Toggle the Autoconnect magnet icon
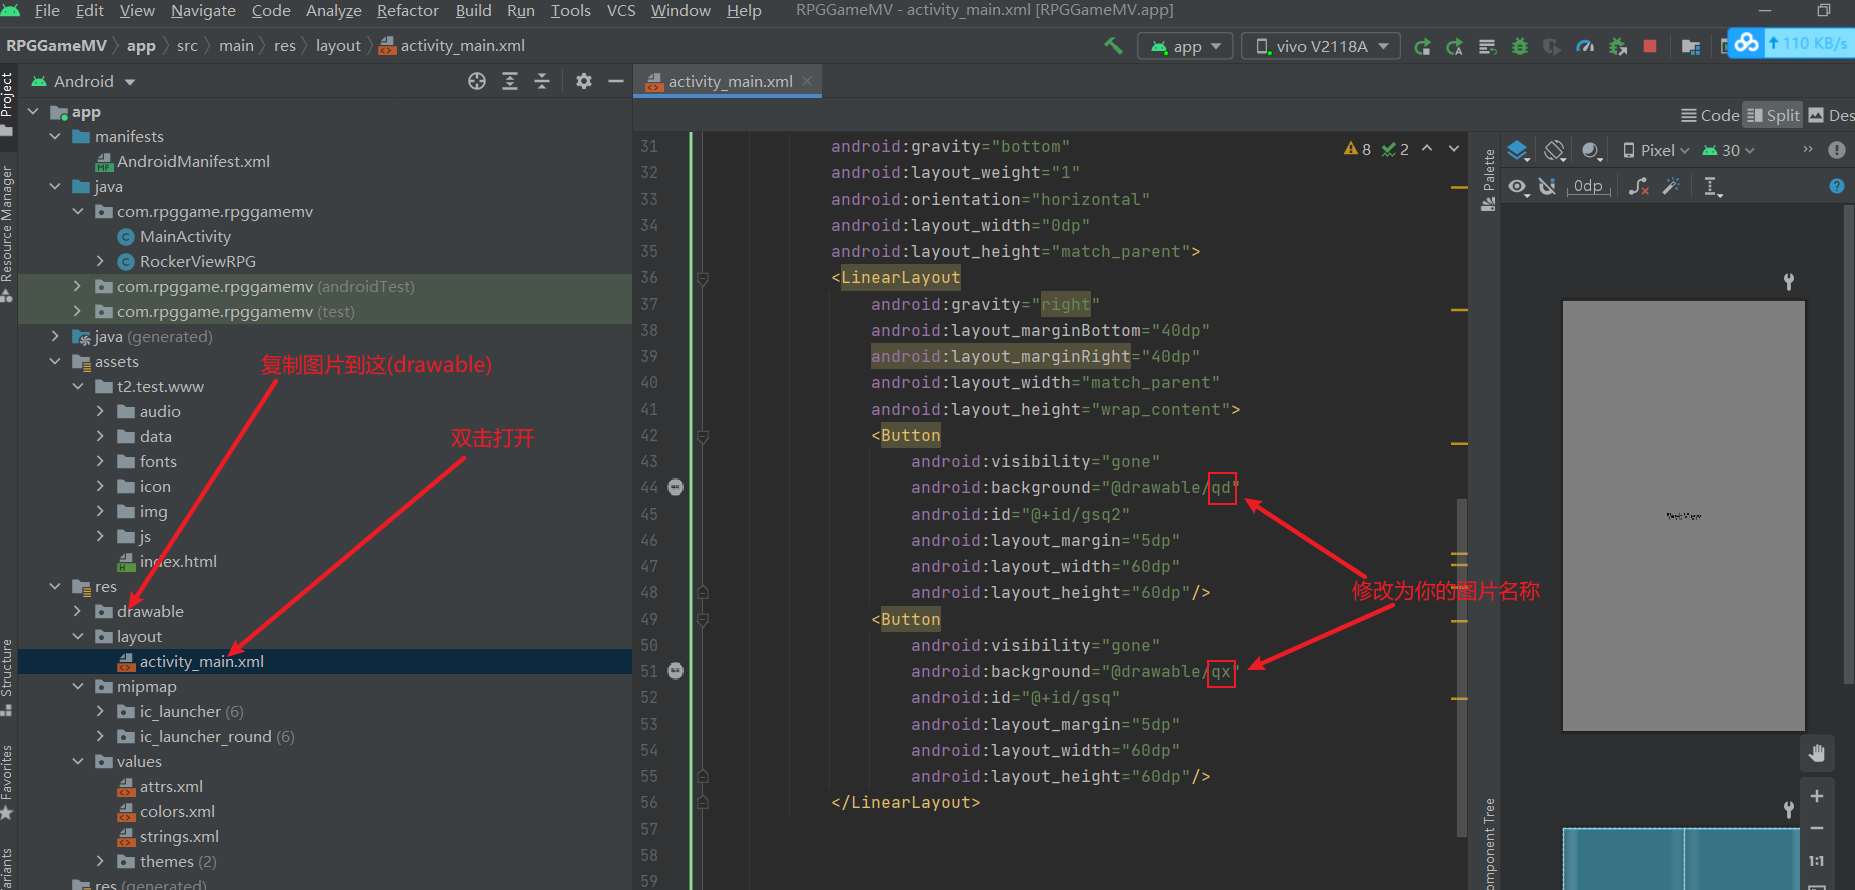Viewport: 1855px width, 890px height. [1547, 186]
